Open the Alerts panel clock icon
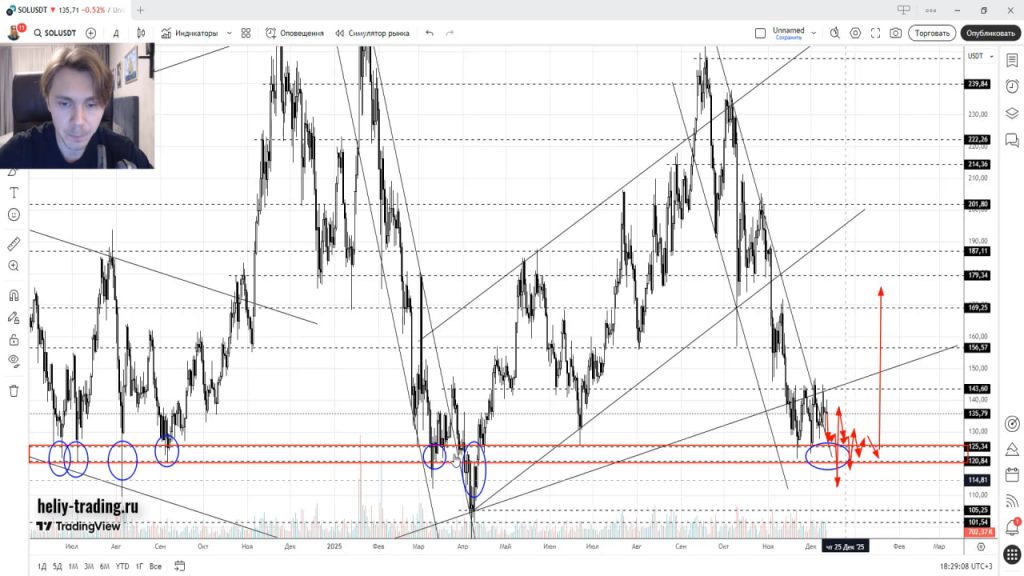Screen dimensions: 1024x576 (1012, 87)
